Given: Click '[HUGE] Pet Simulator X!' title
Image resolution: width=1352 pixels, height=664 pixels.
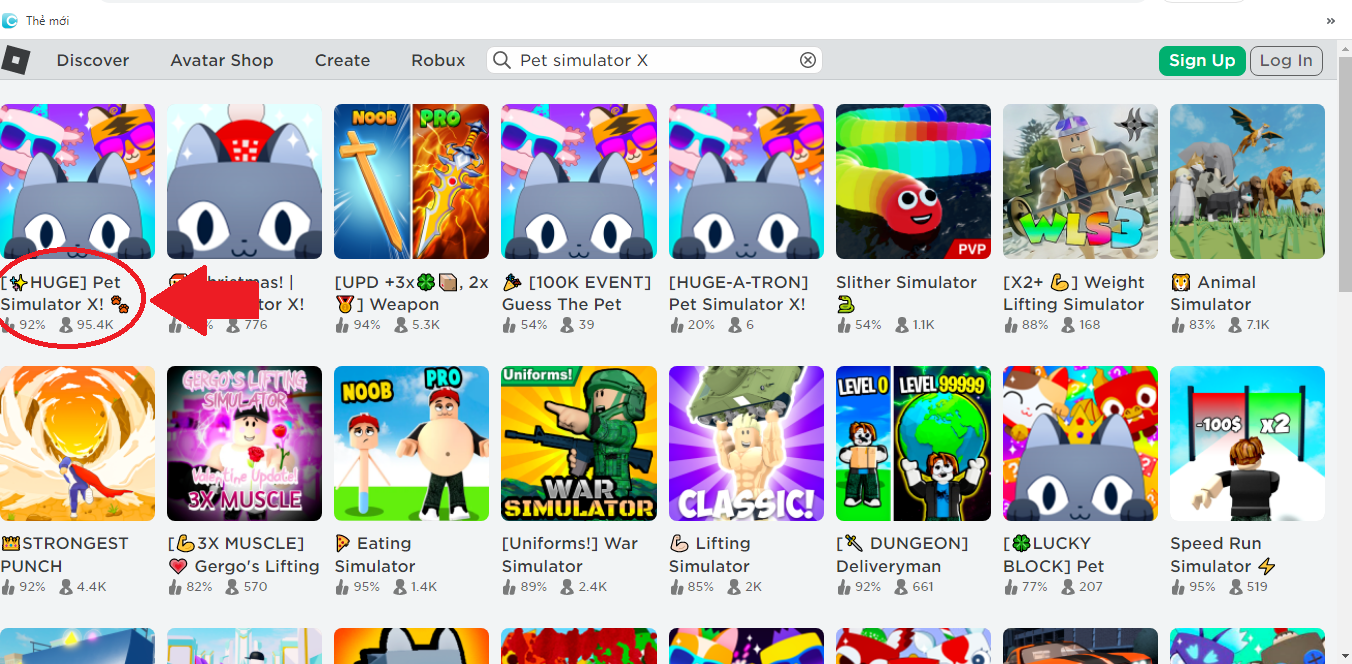Looking at the screenshot, I should click(66, 293).
